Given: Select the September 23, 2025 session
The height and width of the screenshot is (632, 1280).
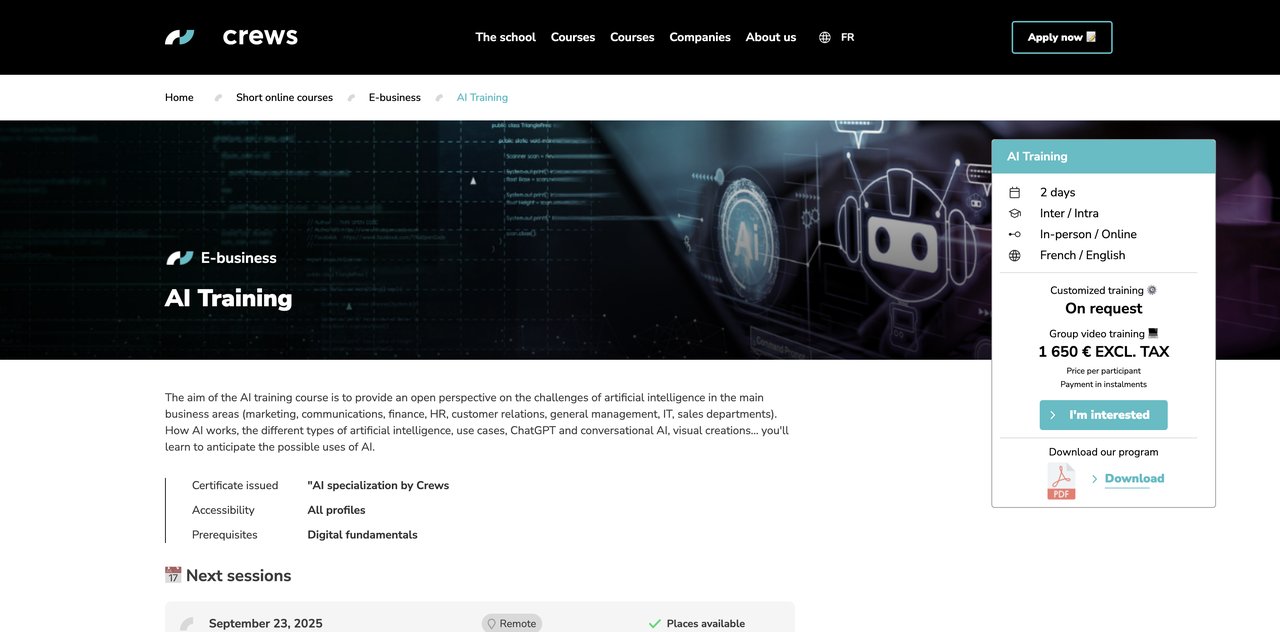Looking at the screenshot, I should tap(265, 623).
